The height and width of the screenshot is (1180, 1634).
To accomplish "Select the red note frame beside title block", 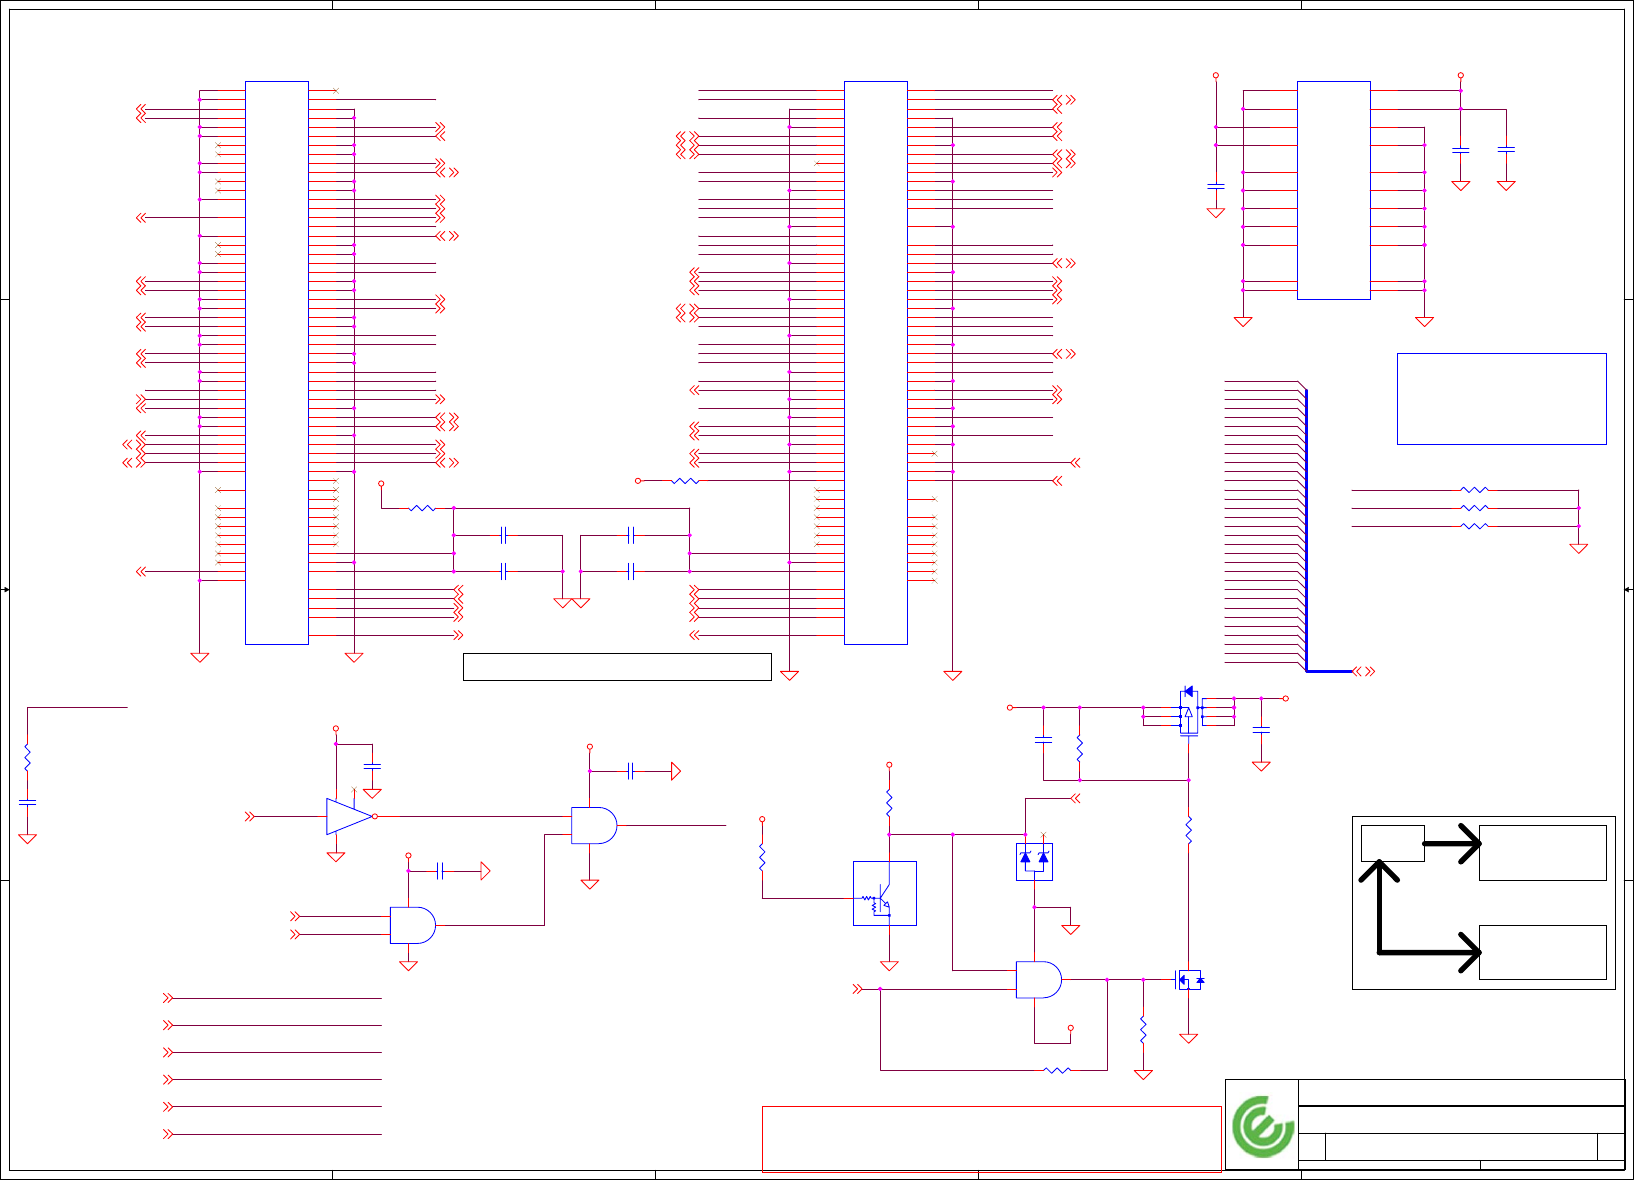I will tap(992, 1139).
